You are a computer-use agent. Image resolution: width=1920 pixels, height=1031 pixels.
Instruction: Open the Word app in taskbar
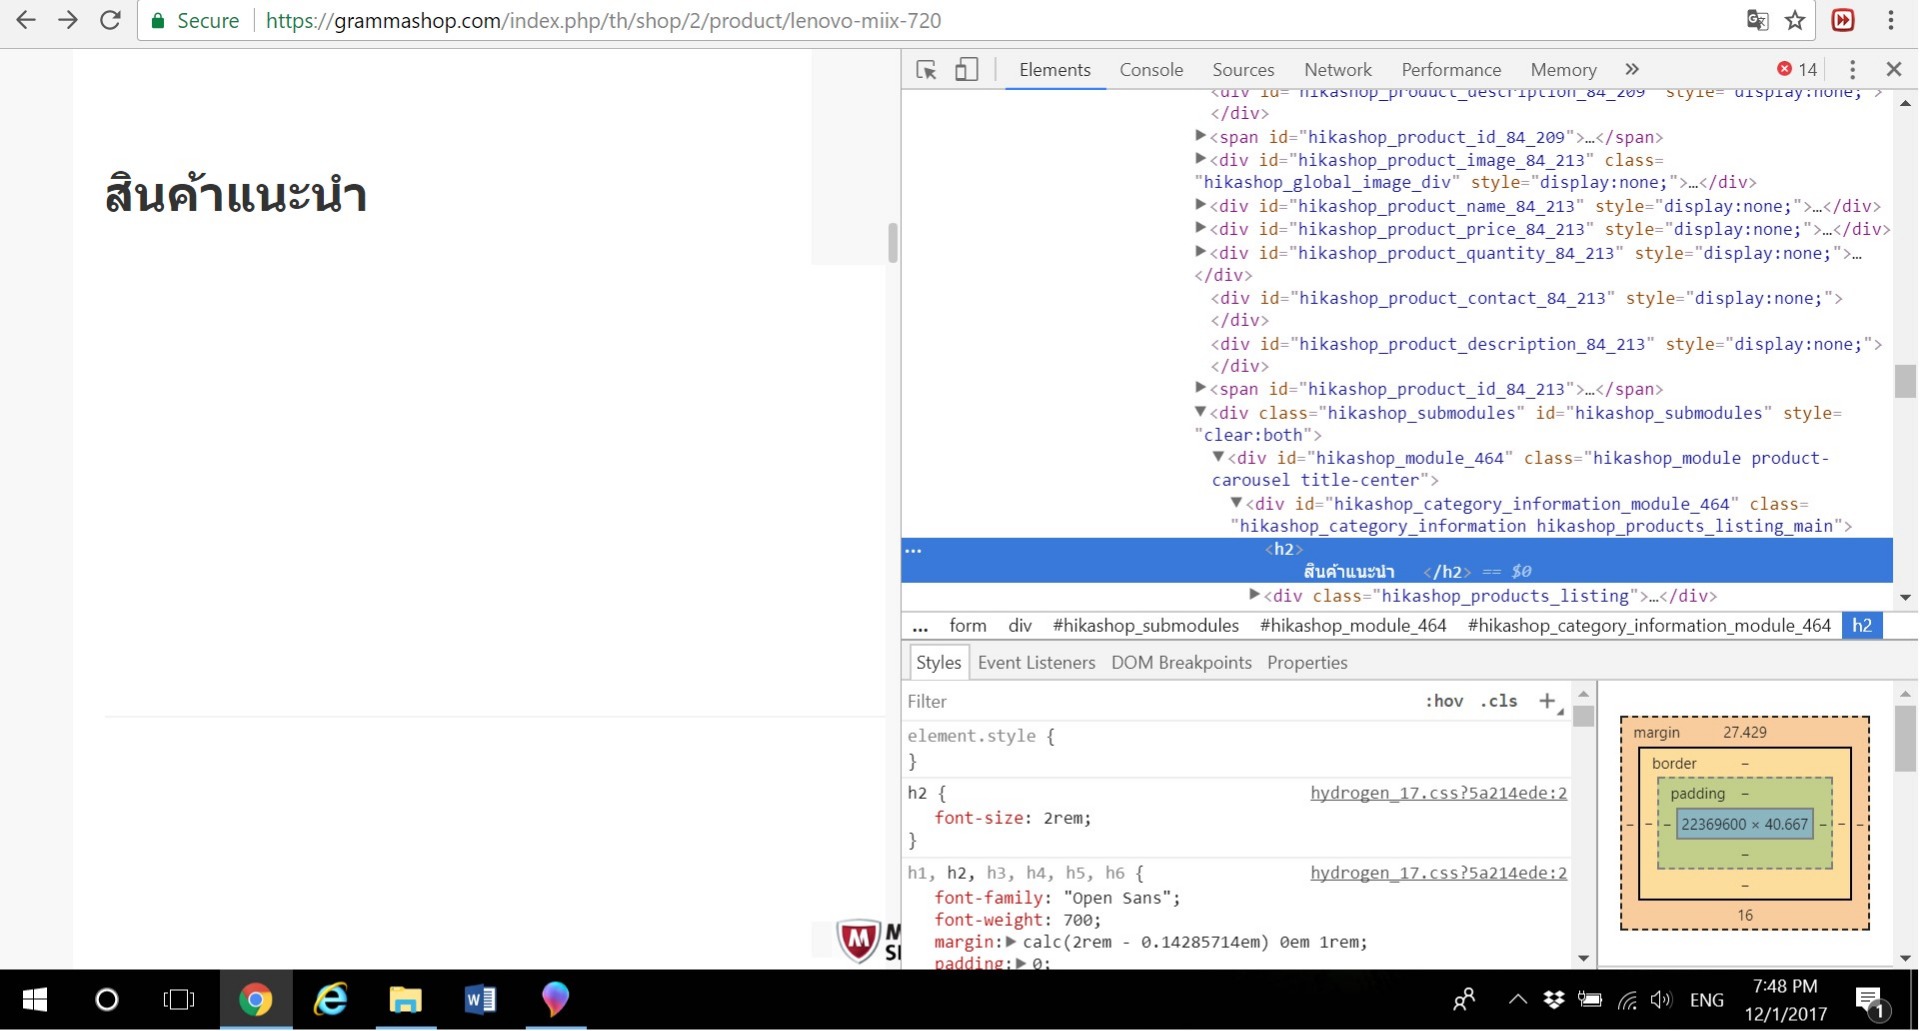point(480,999)
